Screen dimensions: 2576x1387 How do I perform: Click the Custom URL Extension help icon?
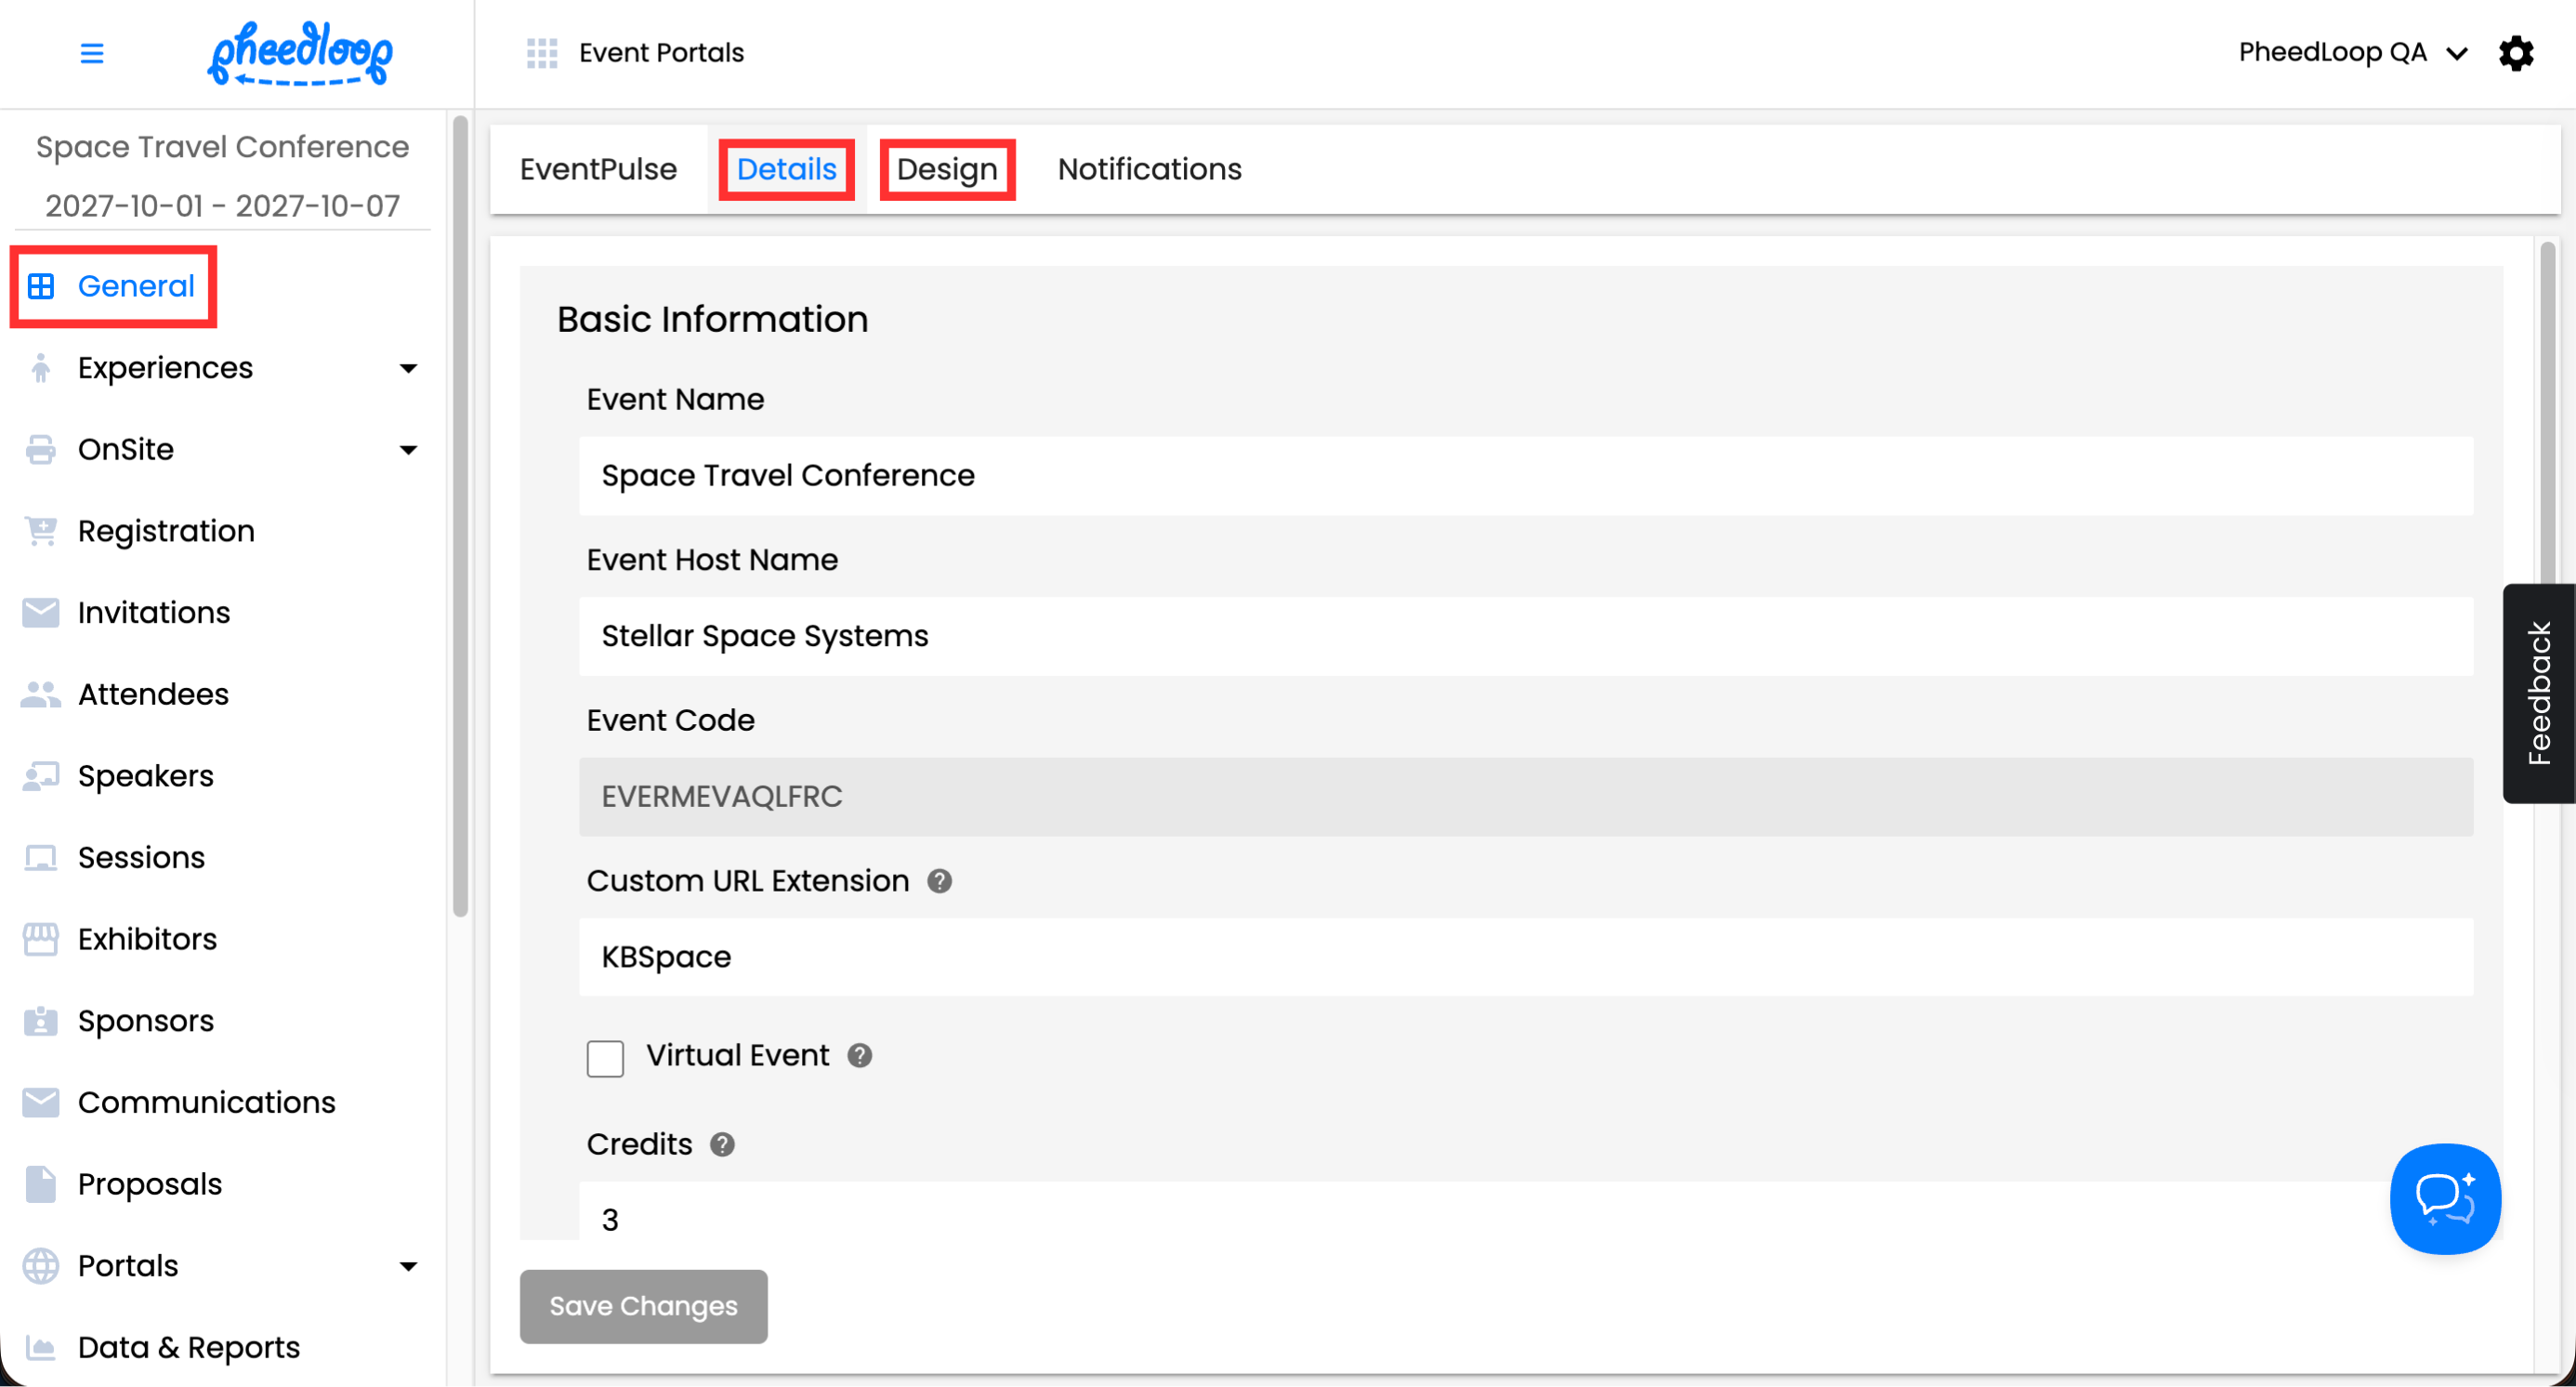[x=939, y=881]
